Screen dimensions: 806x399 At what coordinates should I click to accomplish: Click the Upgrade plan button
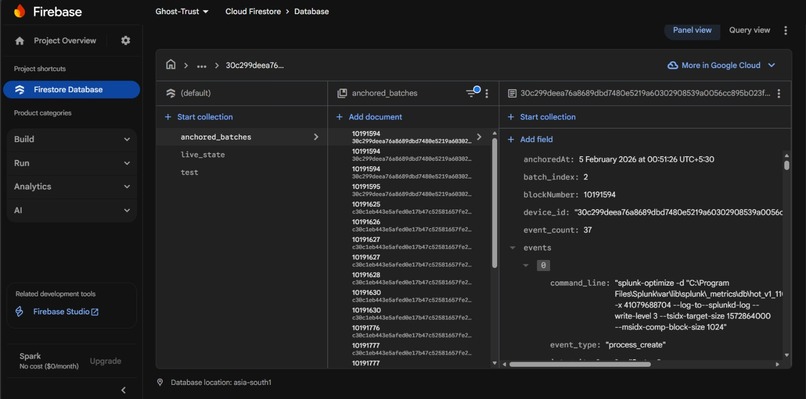point(105,361)
